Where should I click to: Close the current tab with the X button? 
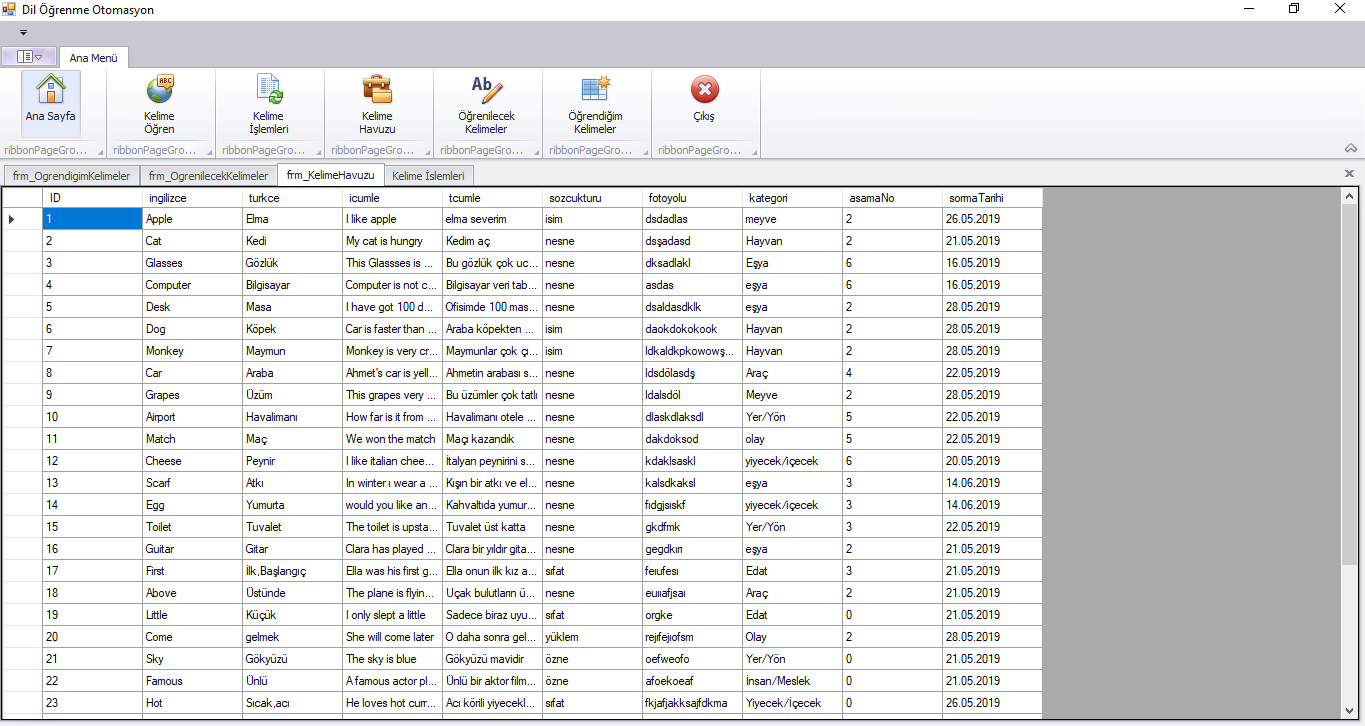1350,173
